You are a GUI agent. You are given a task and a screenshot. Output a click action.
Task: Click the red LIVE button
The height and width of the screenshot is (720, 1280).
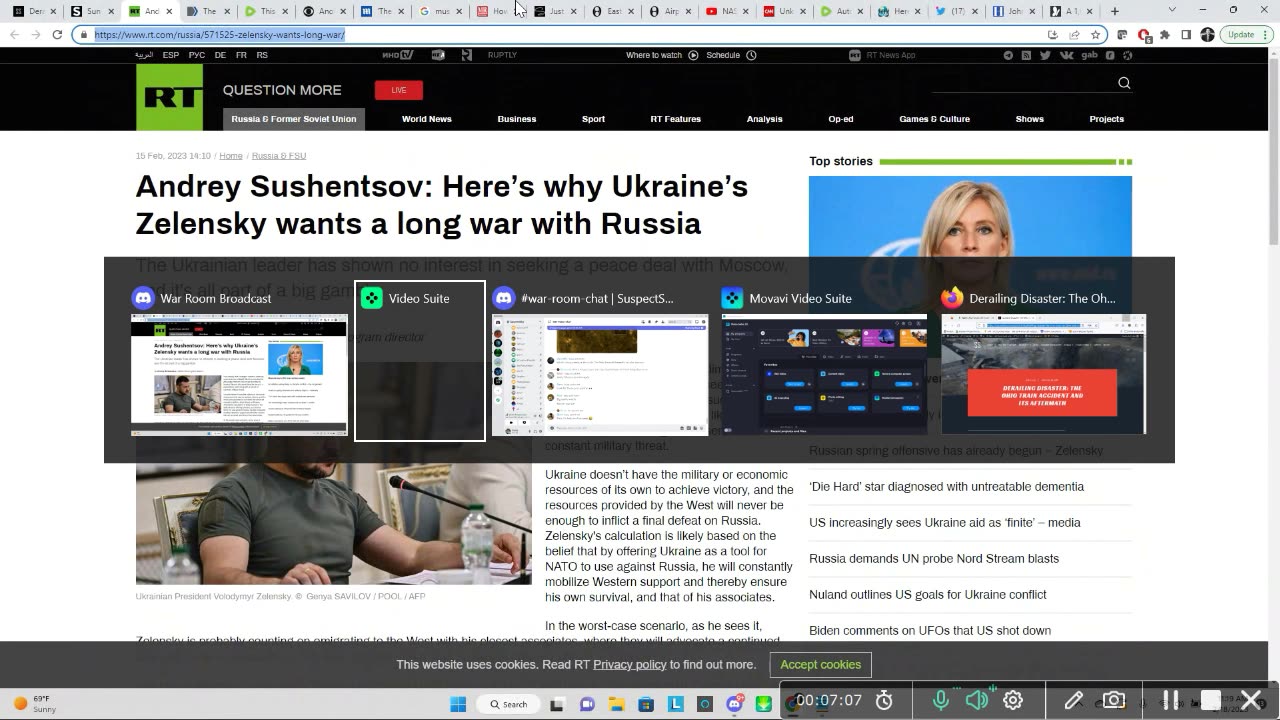click(399, 90)
